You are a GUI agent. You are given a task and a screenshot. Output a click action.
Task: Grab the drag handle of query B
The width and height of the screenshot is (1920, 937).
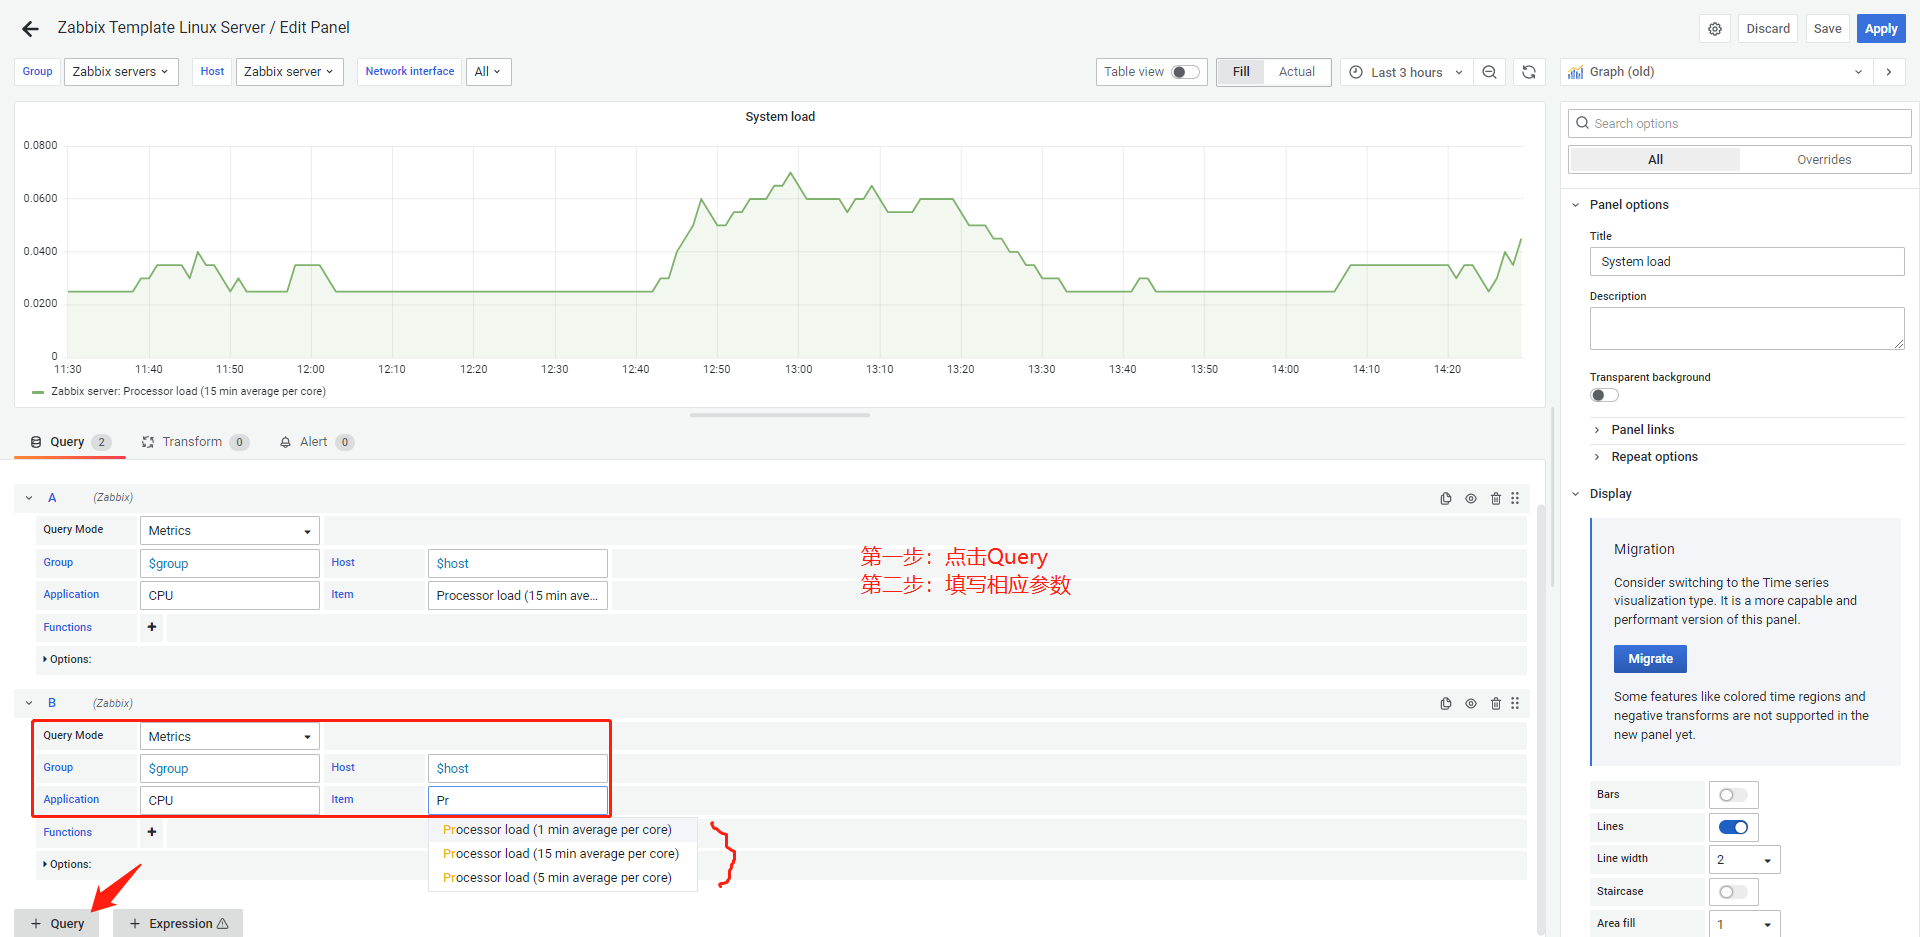click(x=1516, y=704)
